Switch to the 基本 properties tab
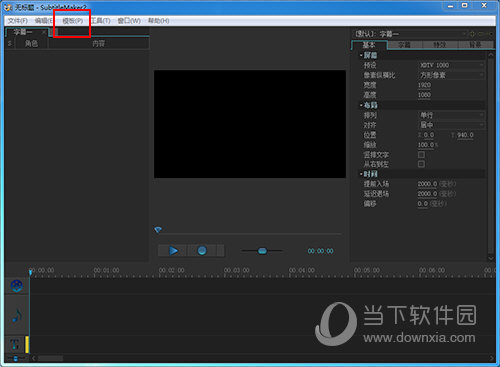The image size is (500, 367). tap(369, 45)
